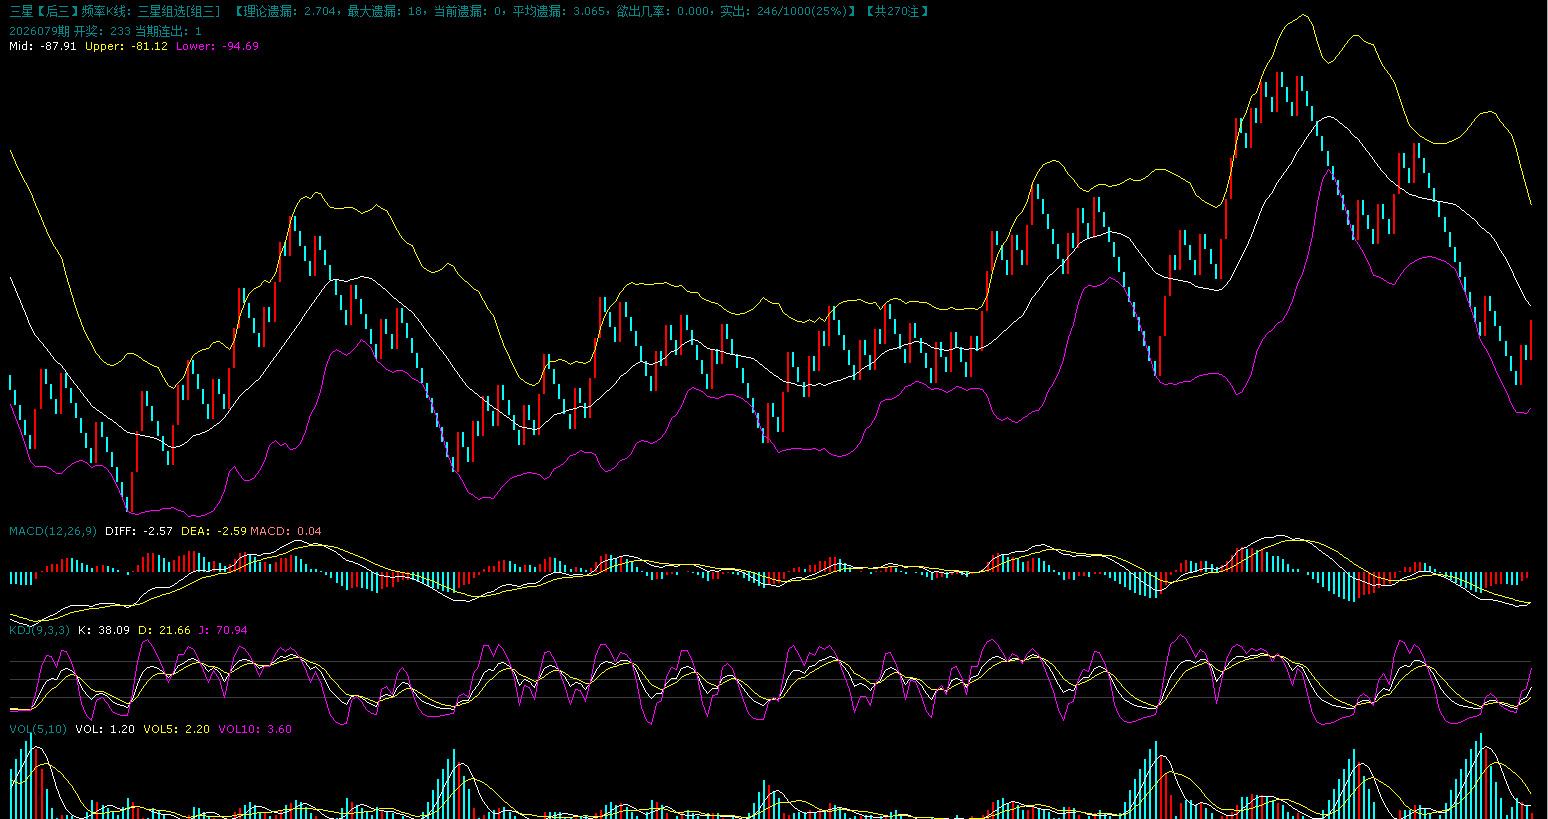This screenshot has height=819, width=1548.
Task: Select the yellow Upper: -81.12 readout
Action: 126,46
